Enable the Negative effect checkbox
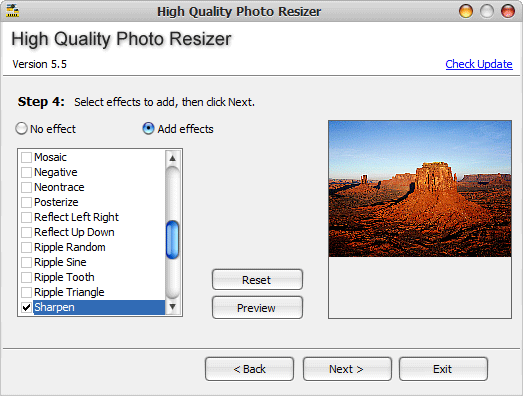The image size is (523, 396). coord(26,172)
